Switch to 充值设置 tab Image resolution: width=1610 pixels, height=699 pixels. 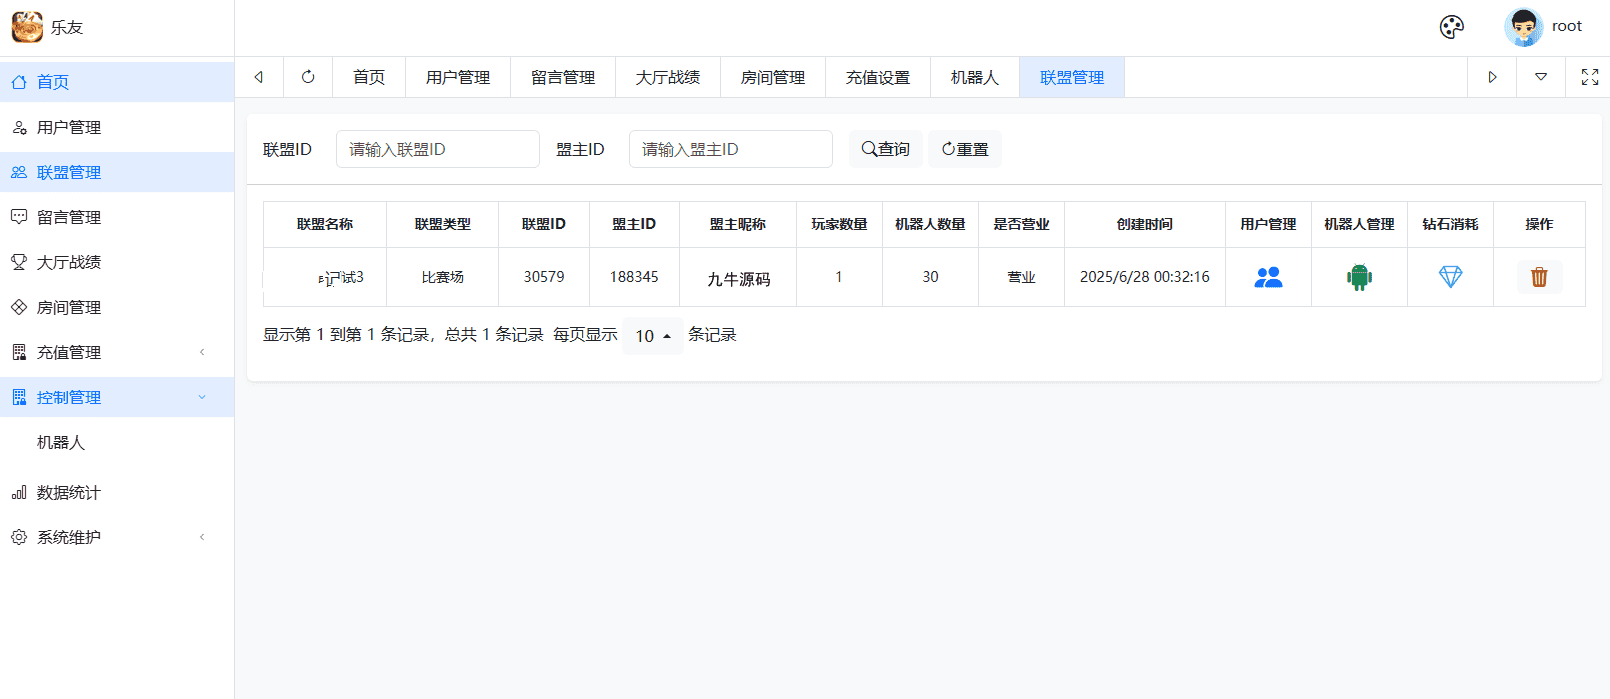coord(878,77)
